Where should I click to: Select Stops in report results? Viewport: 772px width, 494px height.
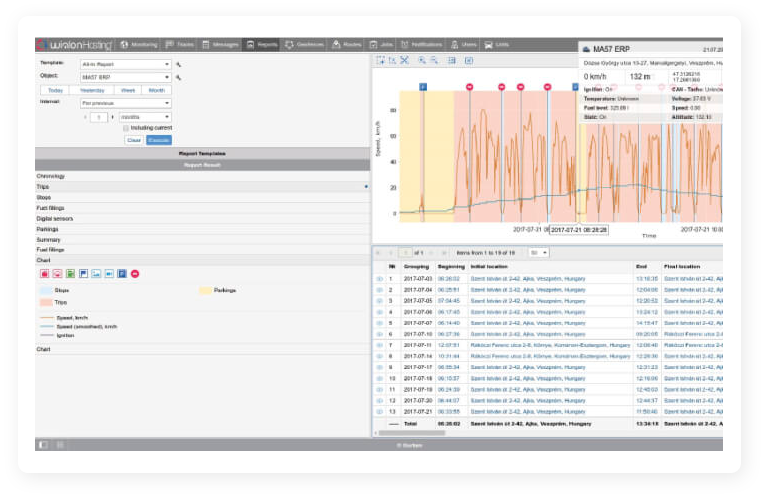44,198
